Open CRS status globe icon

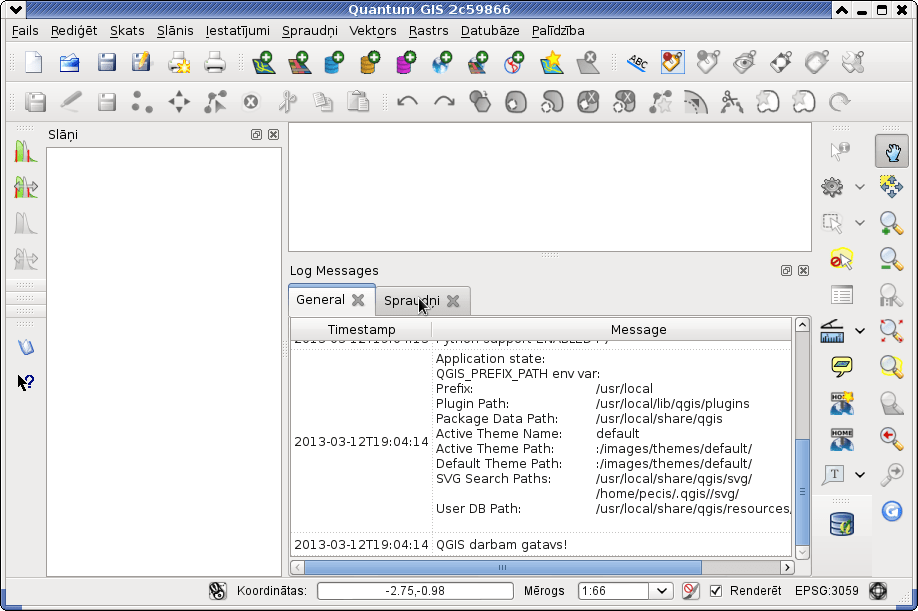coord(878,591)
